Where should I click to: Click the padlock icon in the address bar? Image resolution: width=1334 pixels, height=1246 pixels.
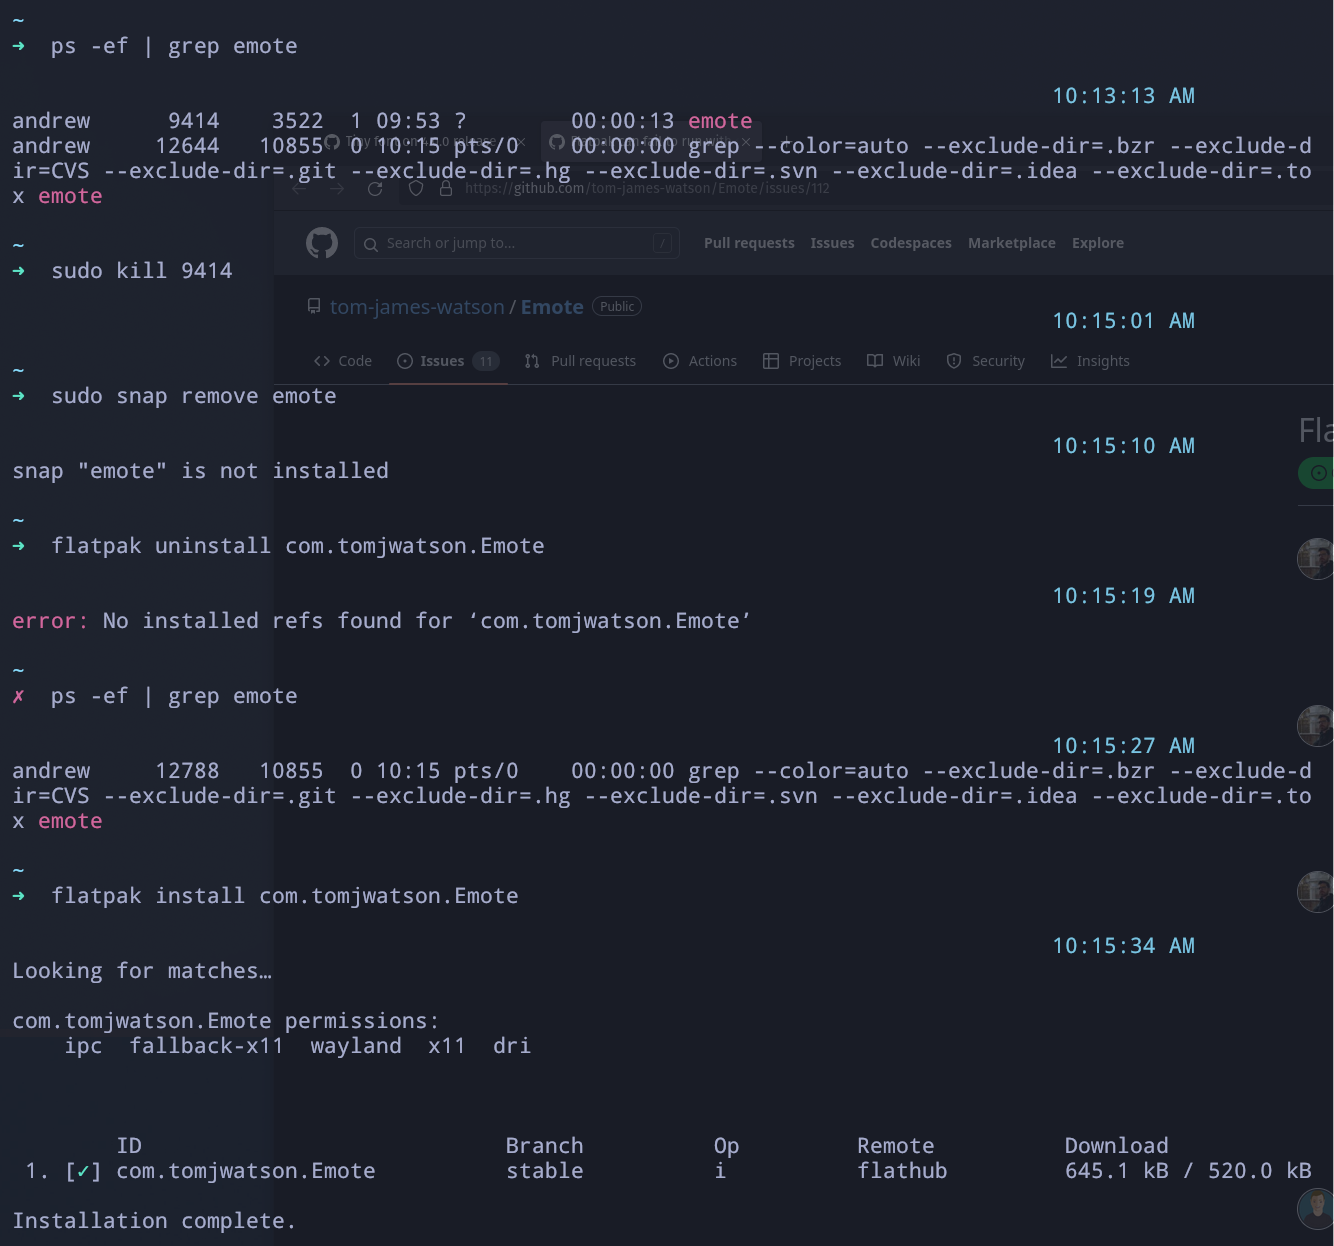tap(445, 188)
